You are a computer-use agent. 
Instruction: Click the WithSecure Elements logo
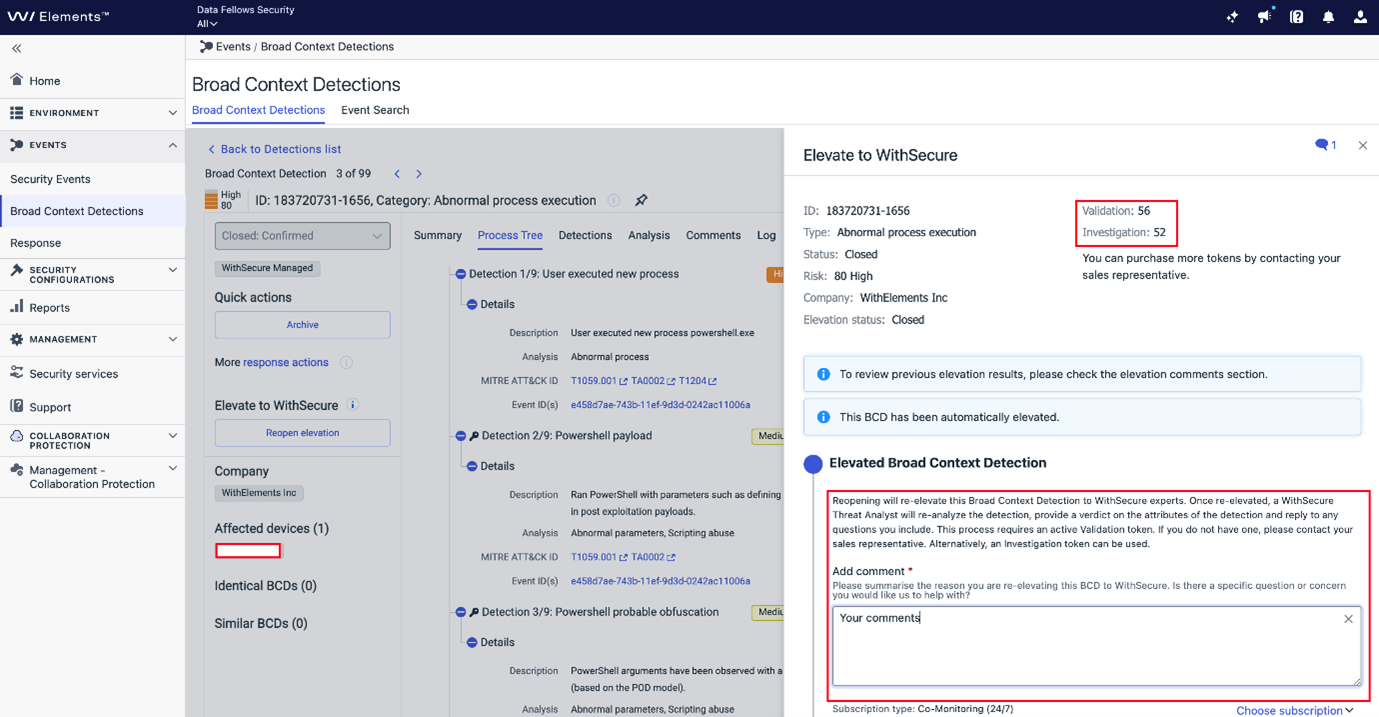pos(58,17)
